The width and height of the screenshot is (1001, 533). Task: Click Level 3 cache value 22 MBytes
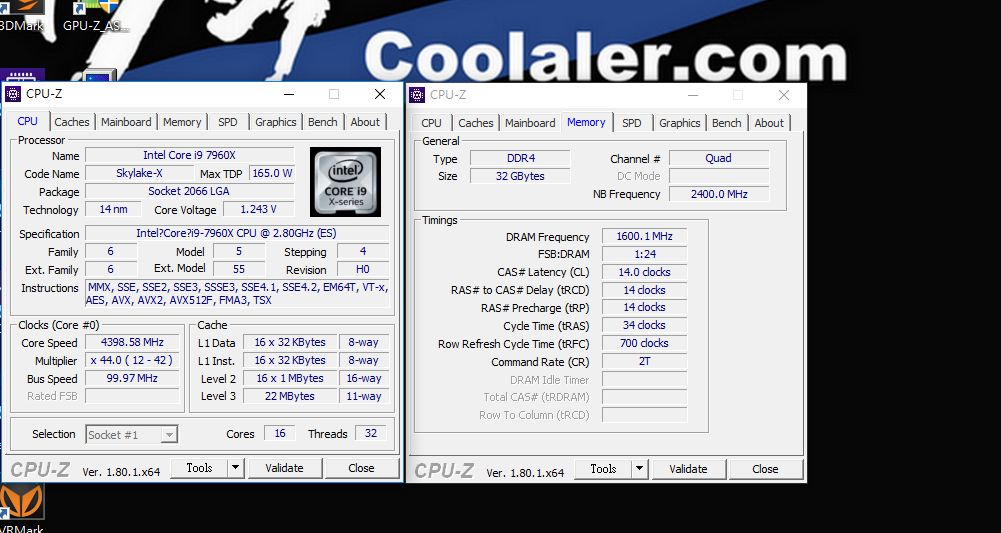[x=290, y=396]
